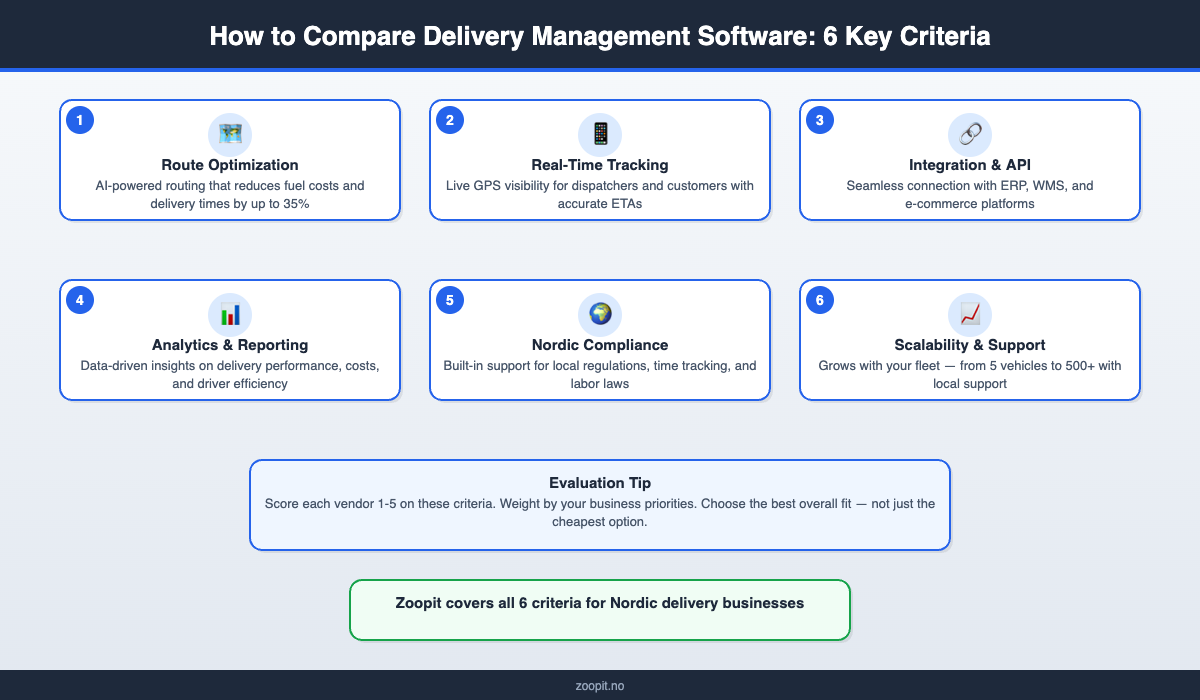This screenshot has width=1200, height=700.
Task: Select the number 5 badge on Nordic Compliance
Action: tap(450, 299)
